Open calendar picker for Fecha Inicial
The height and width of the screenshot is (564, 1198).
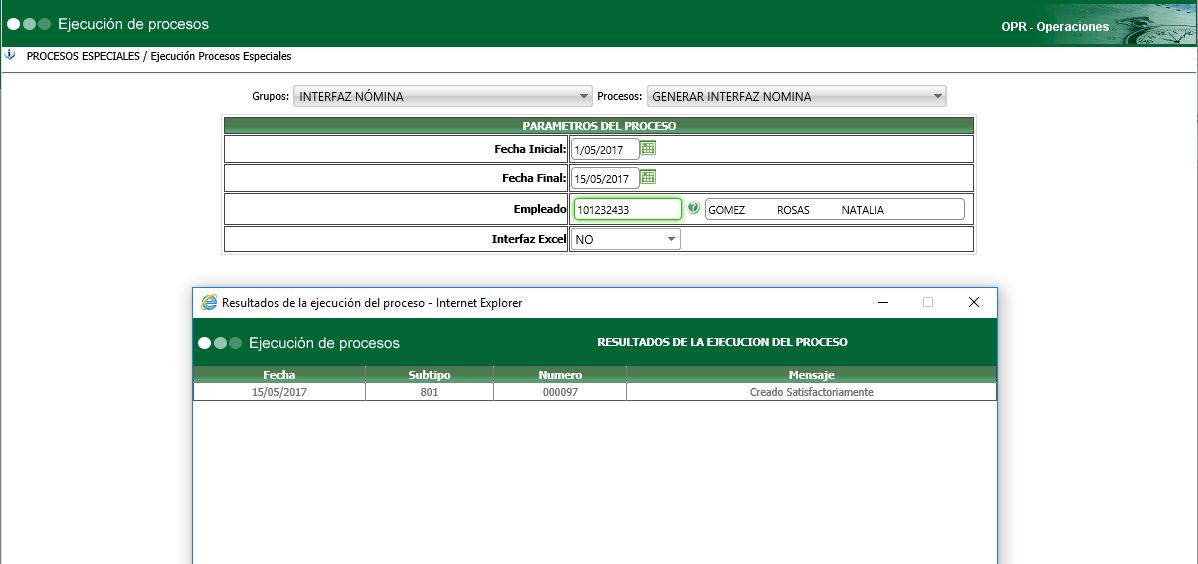pyautogui.click(x=648, y=148)
